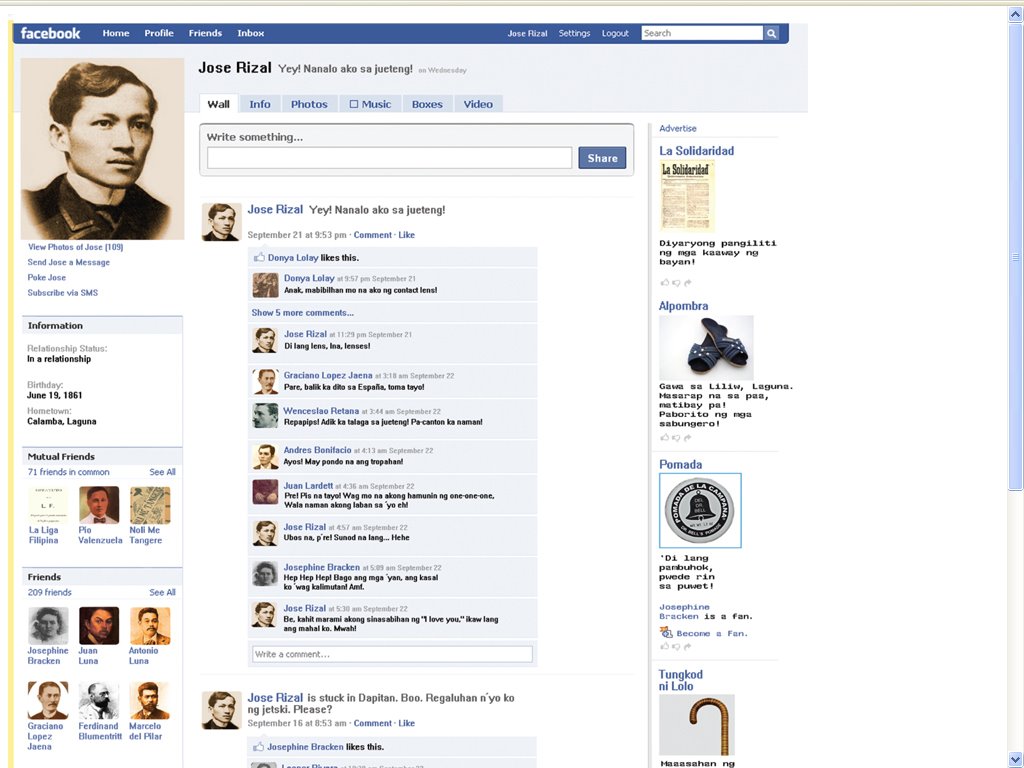This screenshot has height=768, width=1024.
Task: Click View Photos of Jose (109)
Action: point(75,247)
